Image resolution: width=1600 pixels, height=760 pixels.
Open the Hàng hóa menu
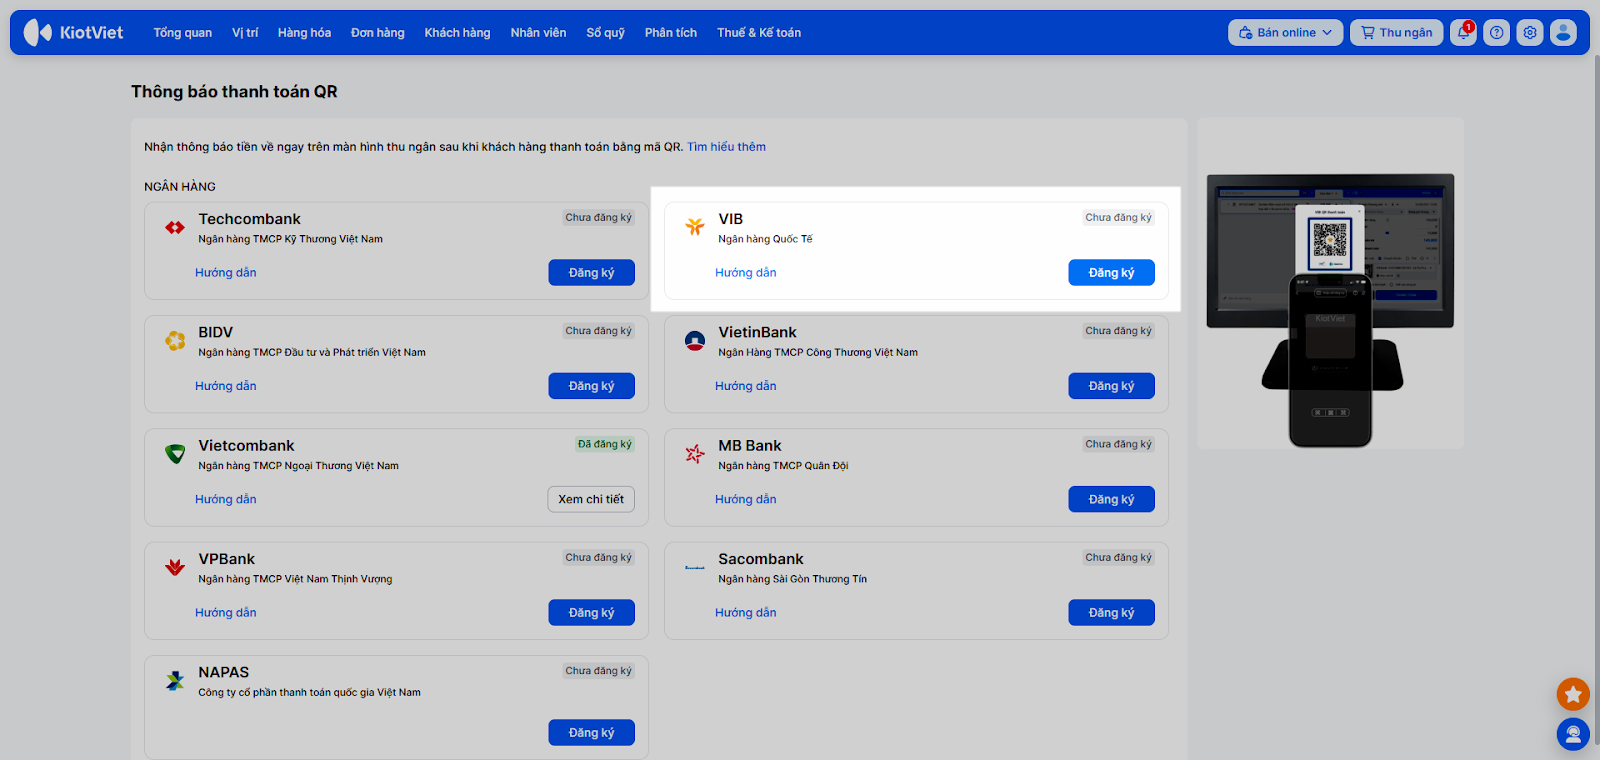tap(304, 32)
